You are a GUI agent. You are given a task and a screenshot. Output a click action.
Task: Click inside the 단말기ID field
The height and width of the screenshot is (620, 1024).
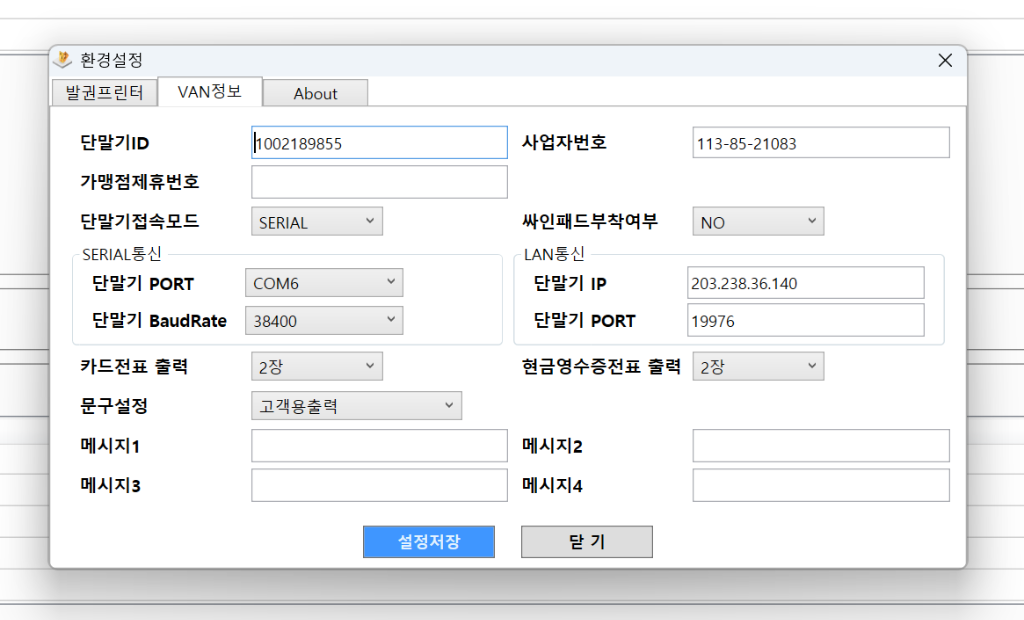point(379,142)
